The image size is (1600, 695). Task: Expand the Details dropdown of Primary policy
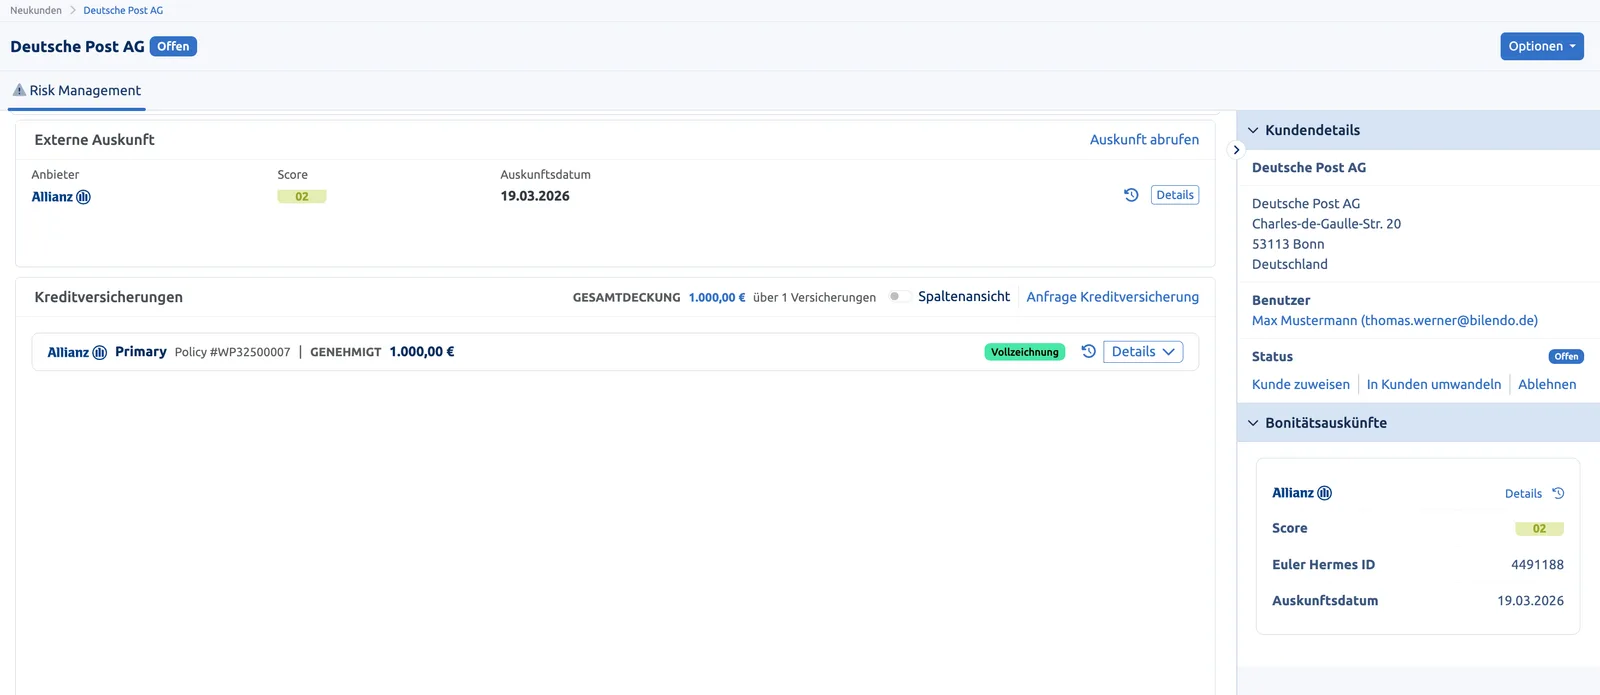pos(1143,351)
